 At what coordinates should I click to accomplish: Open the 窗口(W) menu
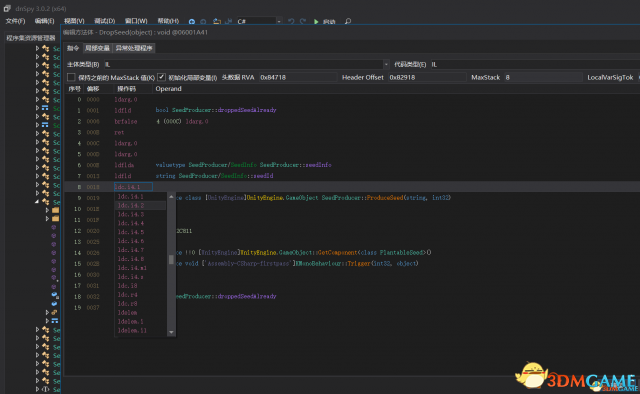tap(136, 21)
